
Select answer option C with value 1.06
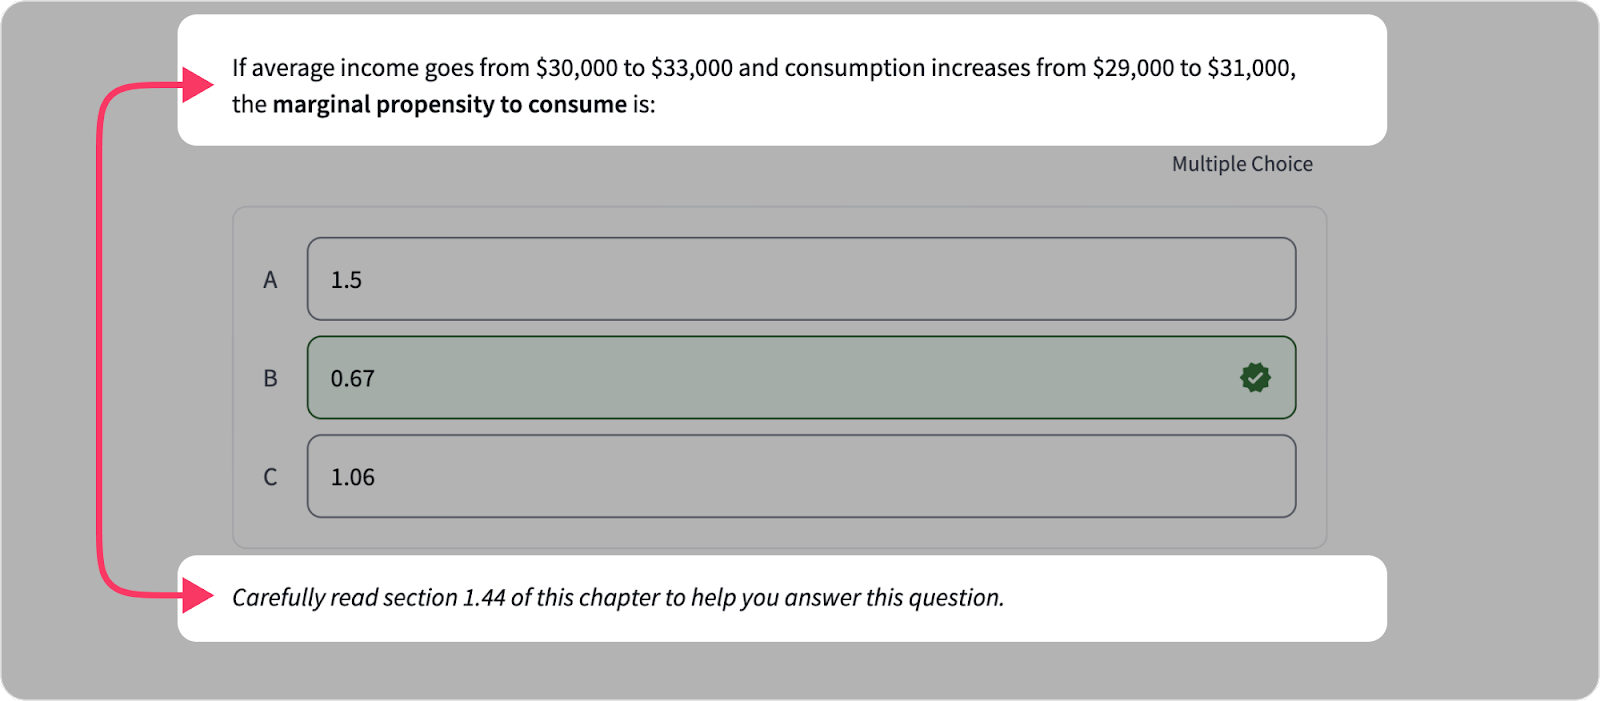[800, 476]
